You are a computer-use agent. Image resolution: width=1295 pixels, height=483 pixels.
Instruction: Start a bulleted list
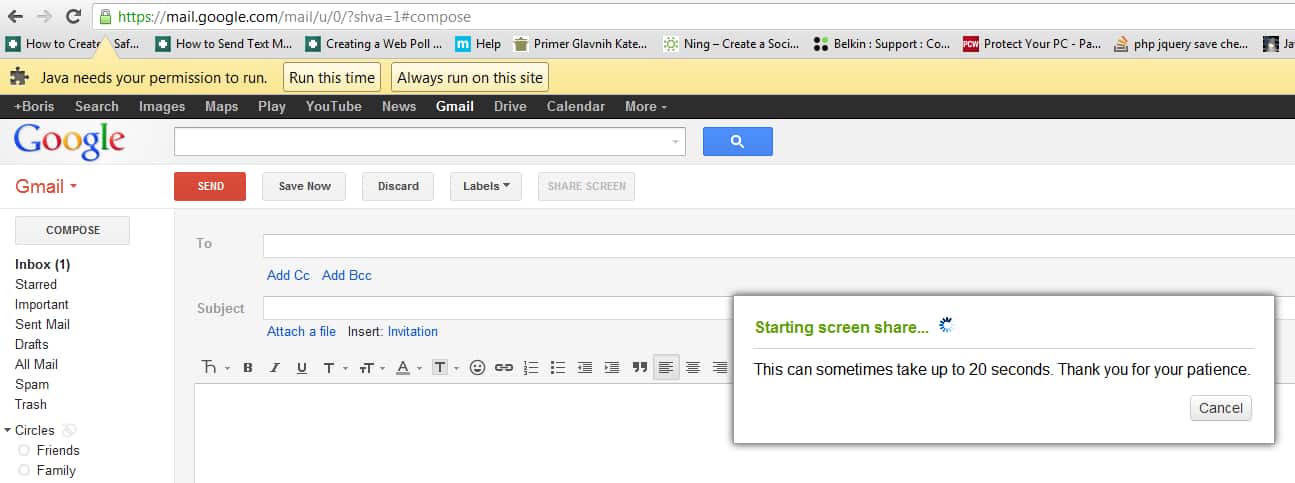coord(558,368)
